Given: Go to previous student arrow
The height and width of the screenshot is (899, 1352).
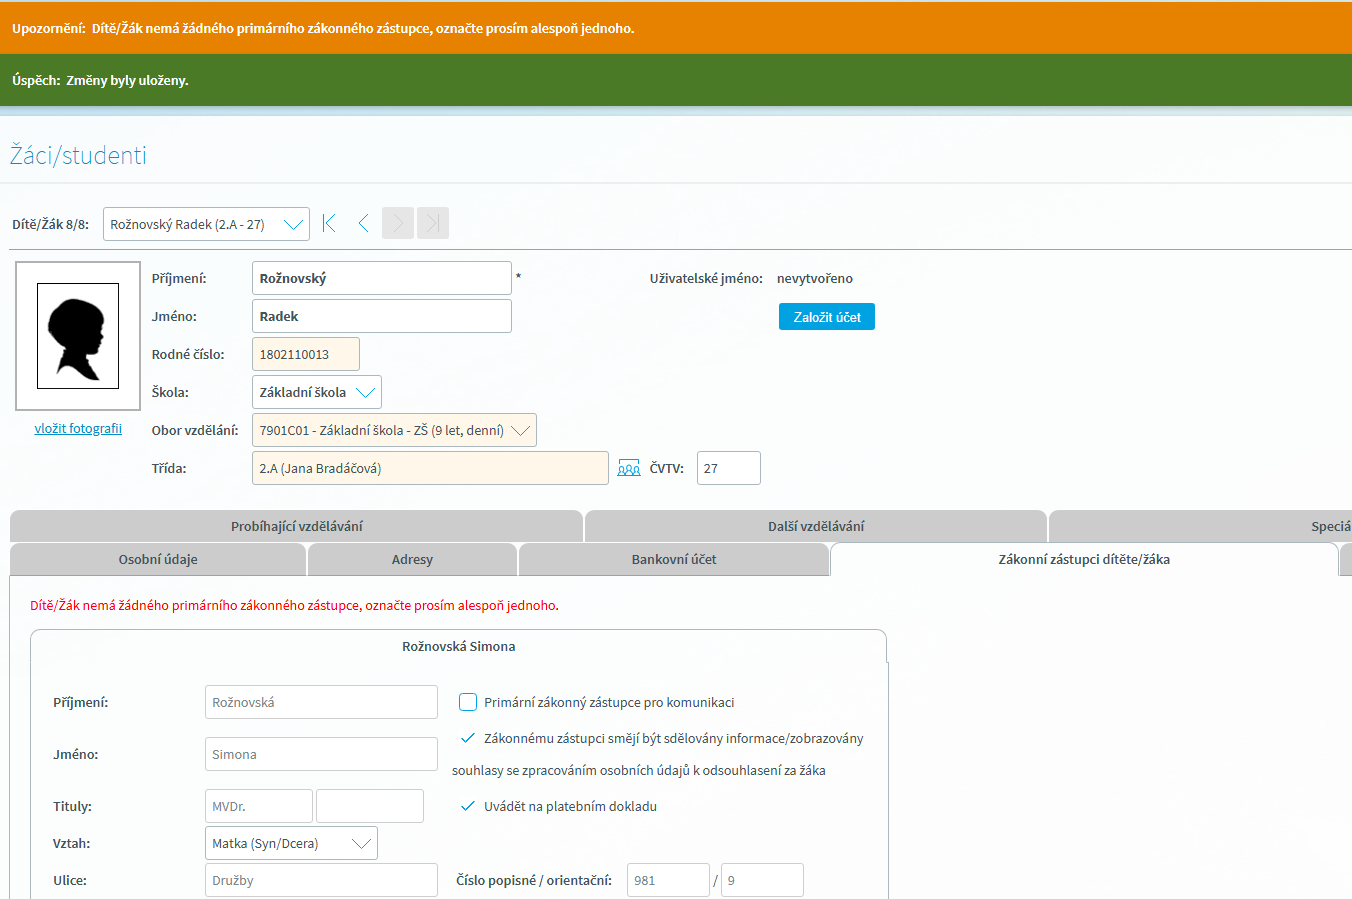Looking at the screenshot, I should click(x=363, y=223).
